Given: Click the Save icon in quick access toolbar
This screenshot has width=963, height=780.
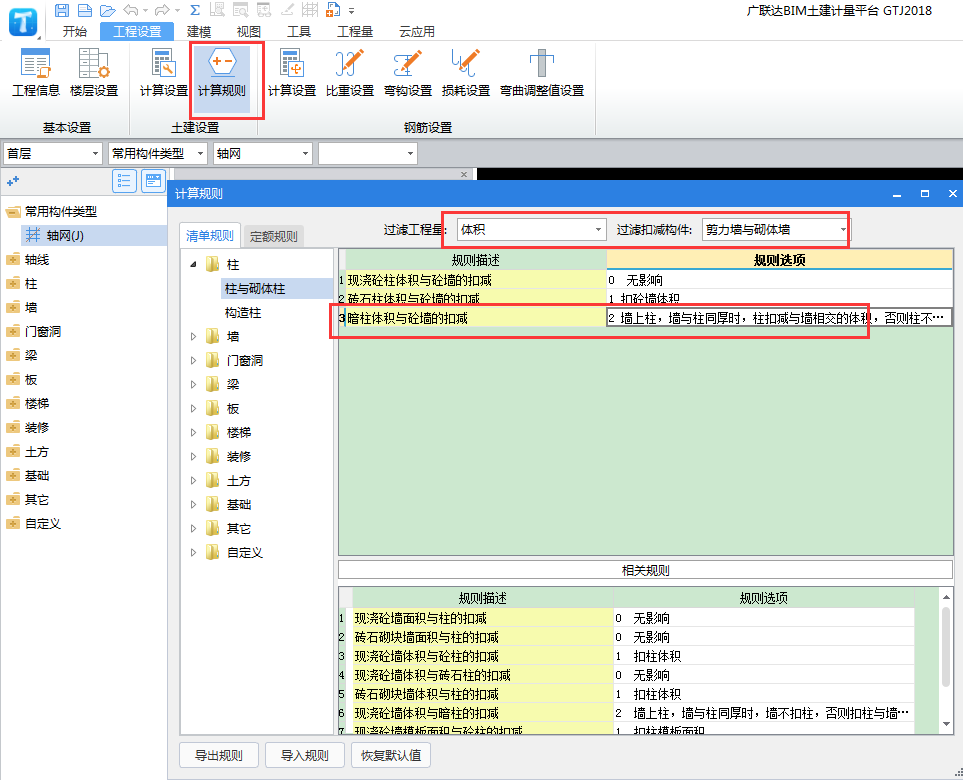Looking at the screenshot, I should pos(62,10).
